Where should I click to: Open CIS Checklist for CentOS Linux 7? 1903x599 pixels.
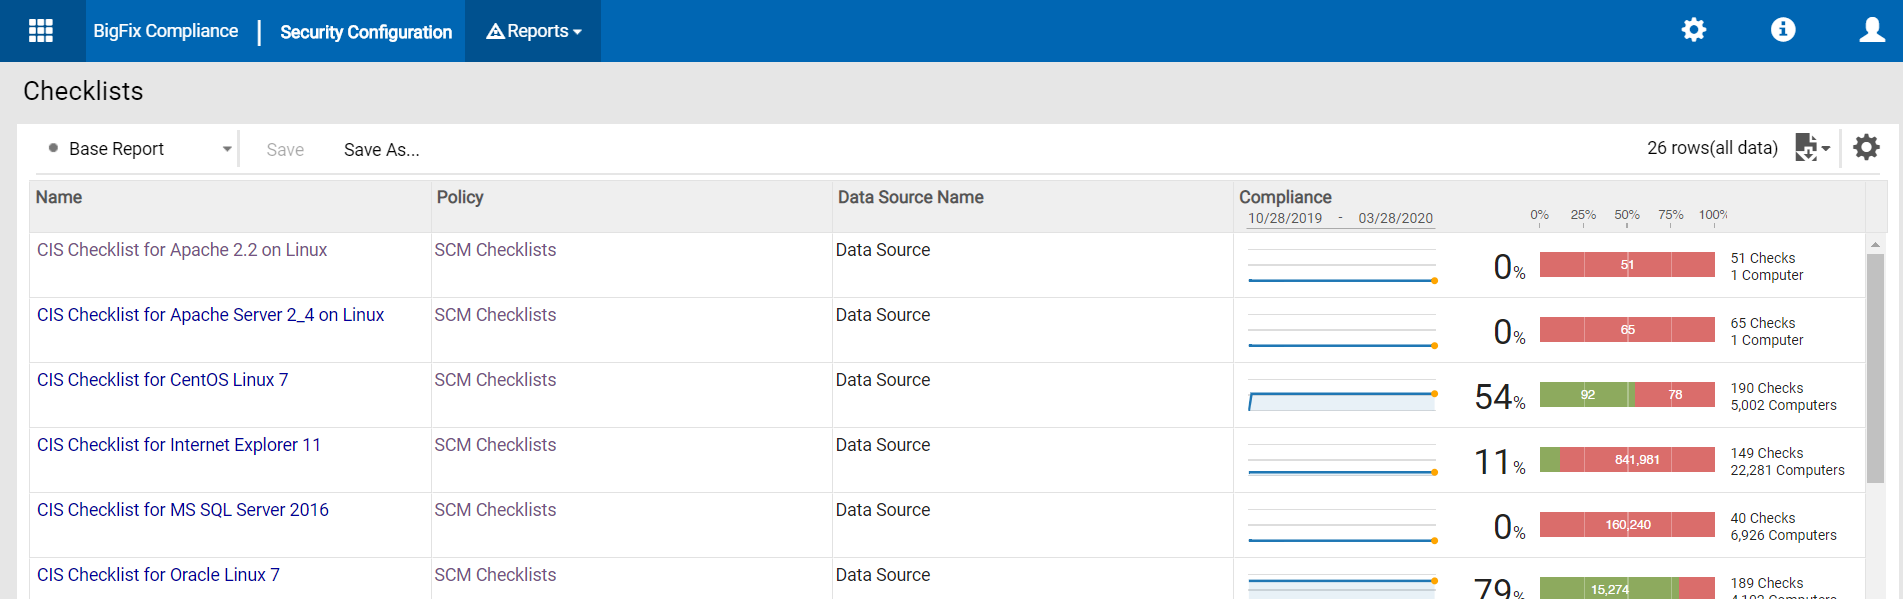tap(162, 380)
